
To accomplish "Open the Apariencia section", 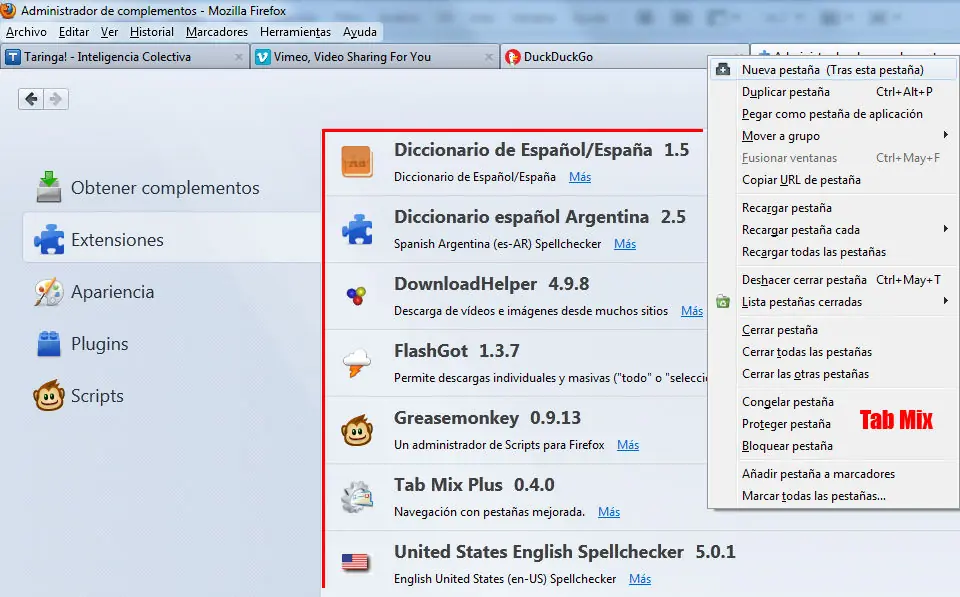I will coord(172,291).
